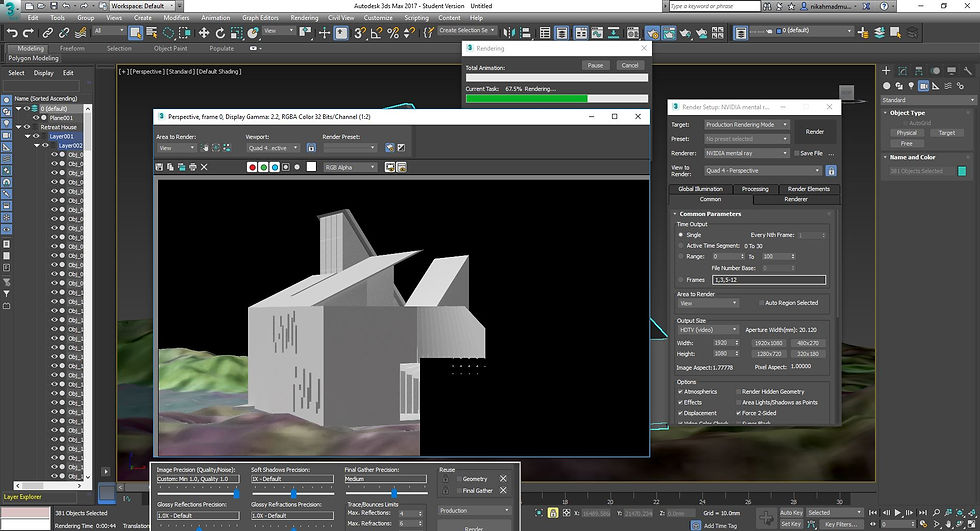This screenshot has height=531, width=980.
Task: Click the Target light object type button
Action: (946, 132)
